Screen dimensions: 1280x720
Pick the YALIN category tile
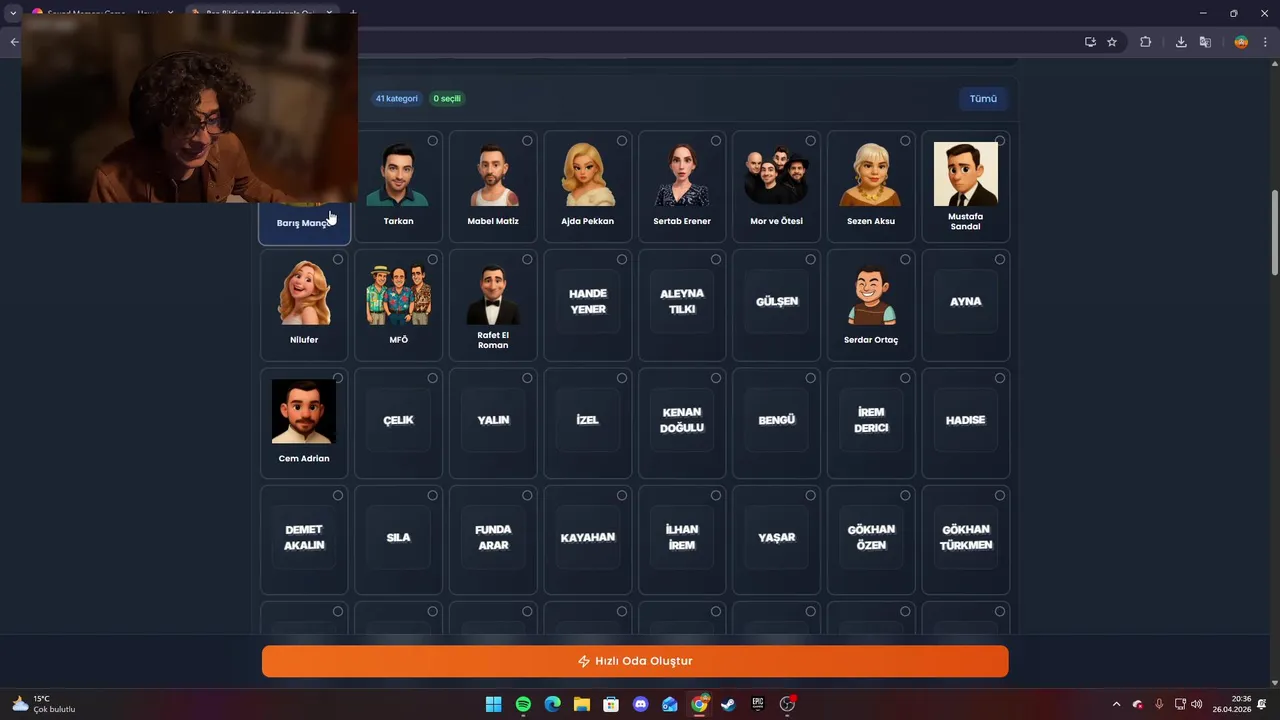[x=493, y=423]
